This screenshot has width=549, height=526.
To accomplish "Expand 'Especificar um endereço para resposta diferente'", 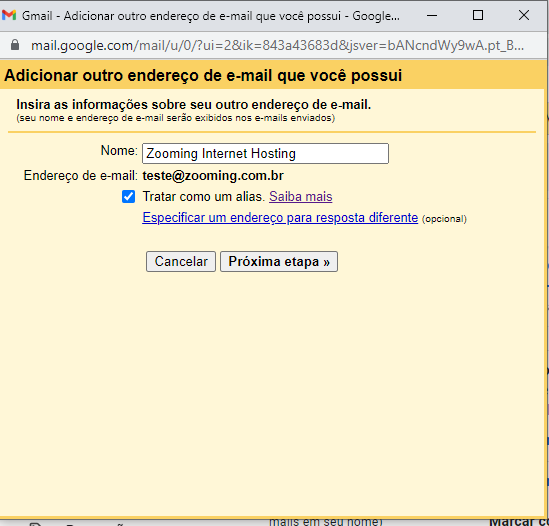I will (280, 217).
